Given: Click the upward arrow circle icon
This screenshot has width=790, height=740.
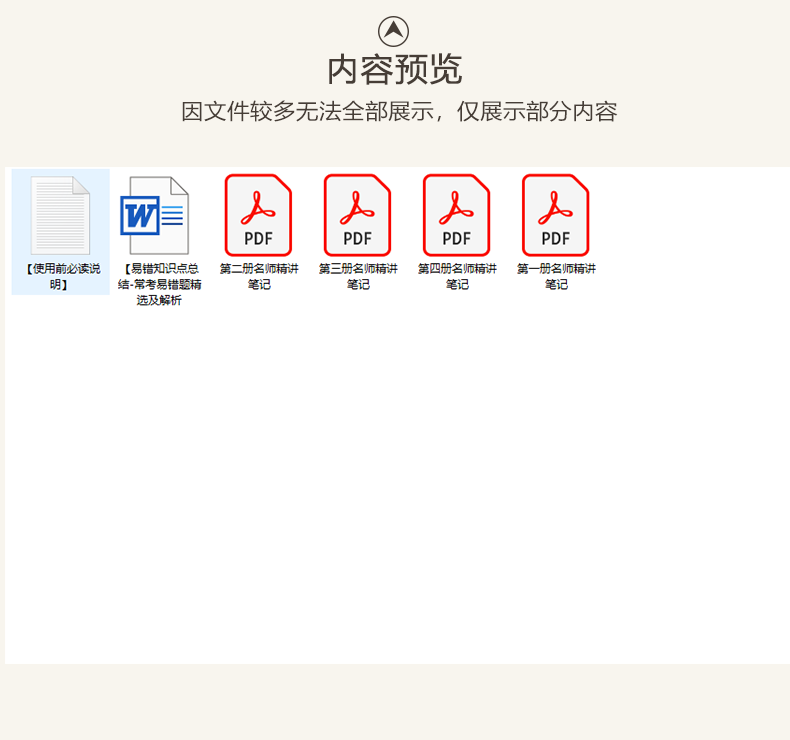Looking at the screenshot, I should pyautogui.click(x=393, y=31).
